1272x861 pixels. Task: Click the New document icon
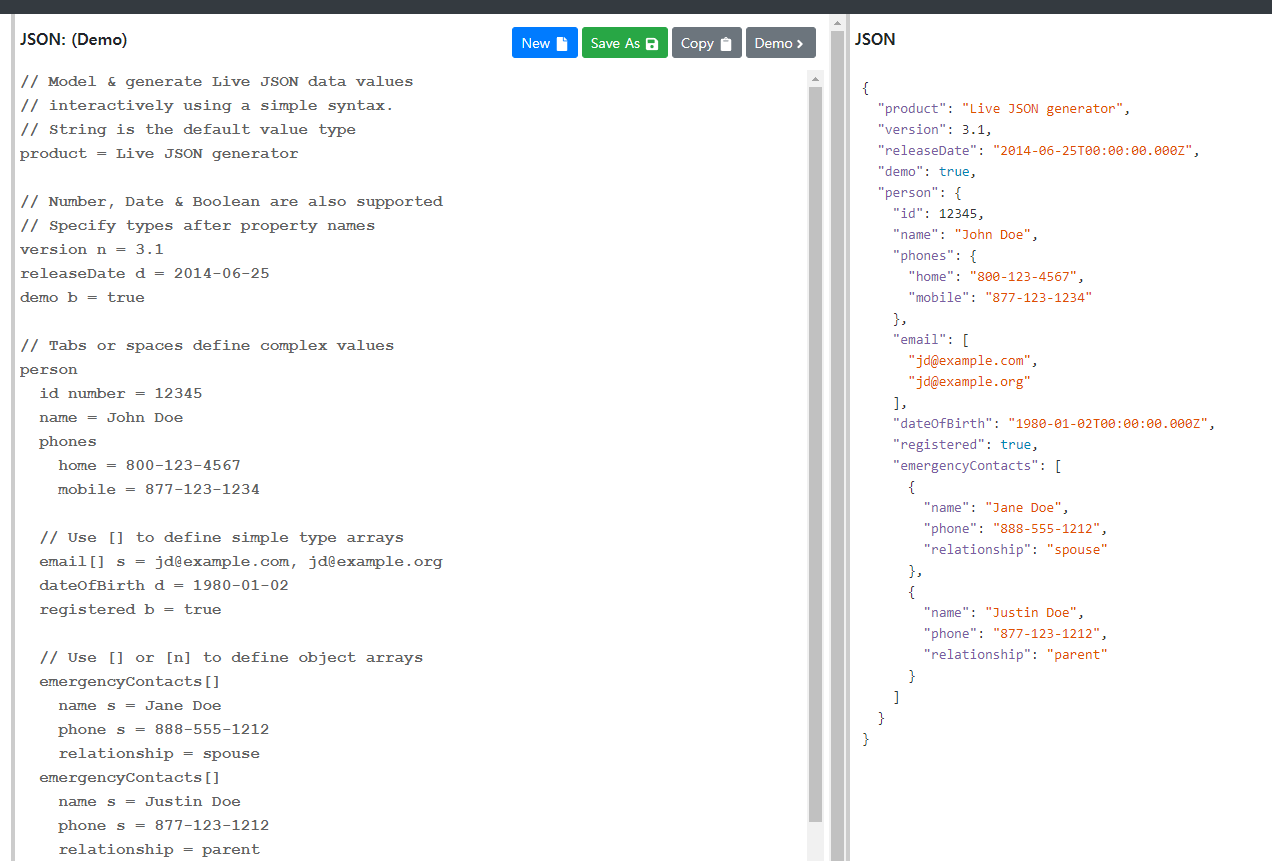pos(562,42)
